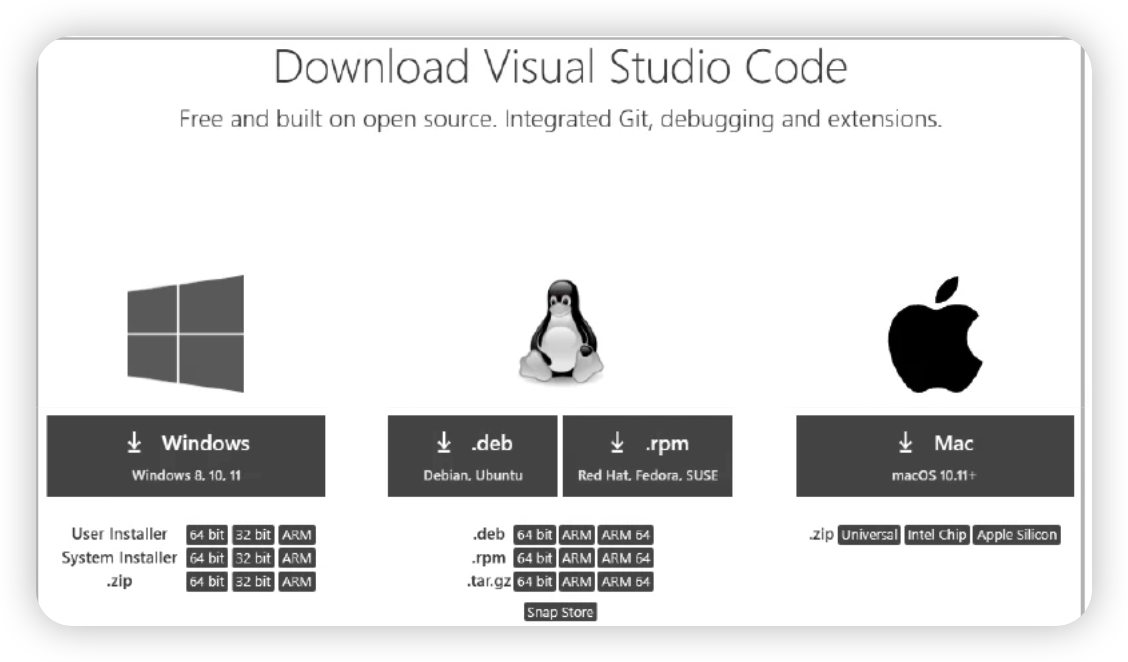Download the Mac build via big button
This screenshot has height=662, width=1128.
(935, 455)
